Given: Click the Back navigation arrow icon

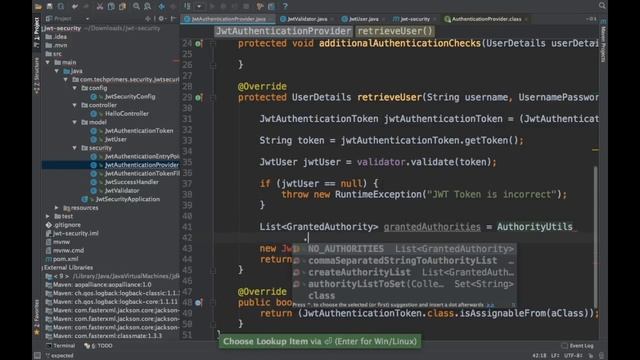Looking at the screenshot, I should point(162,6).
